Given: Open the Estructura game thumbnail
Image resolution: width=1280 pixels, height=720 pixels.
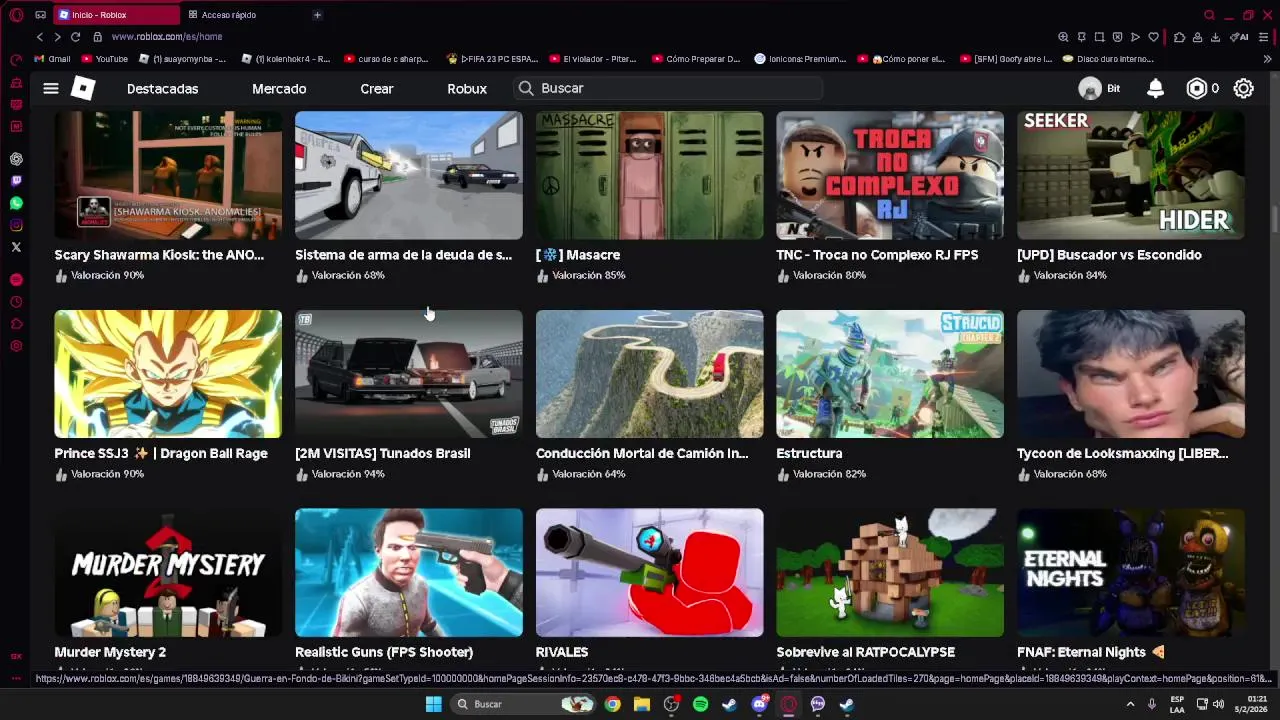Looking at the screenshot, I should pyautogui.click(x=890, y=374).
